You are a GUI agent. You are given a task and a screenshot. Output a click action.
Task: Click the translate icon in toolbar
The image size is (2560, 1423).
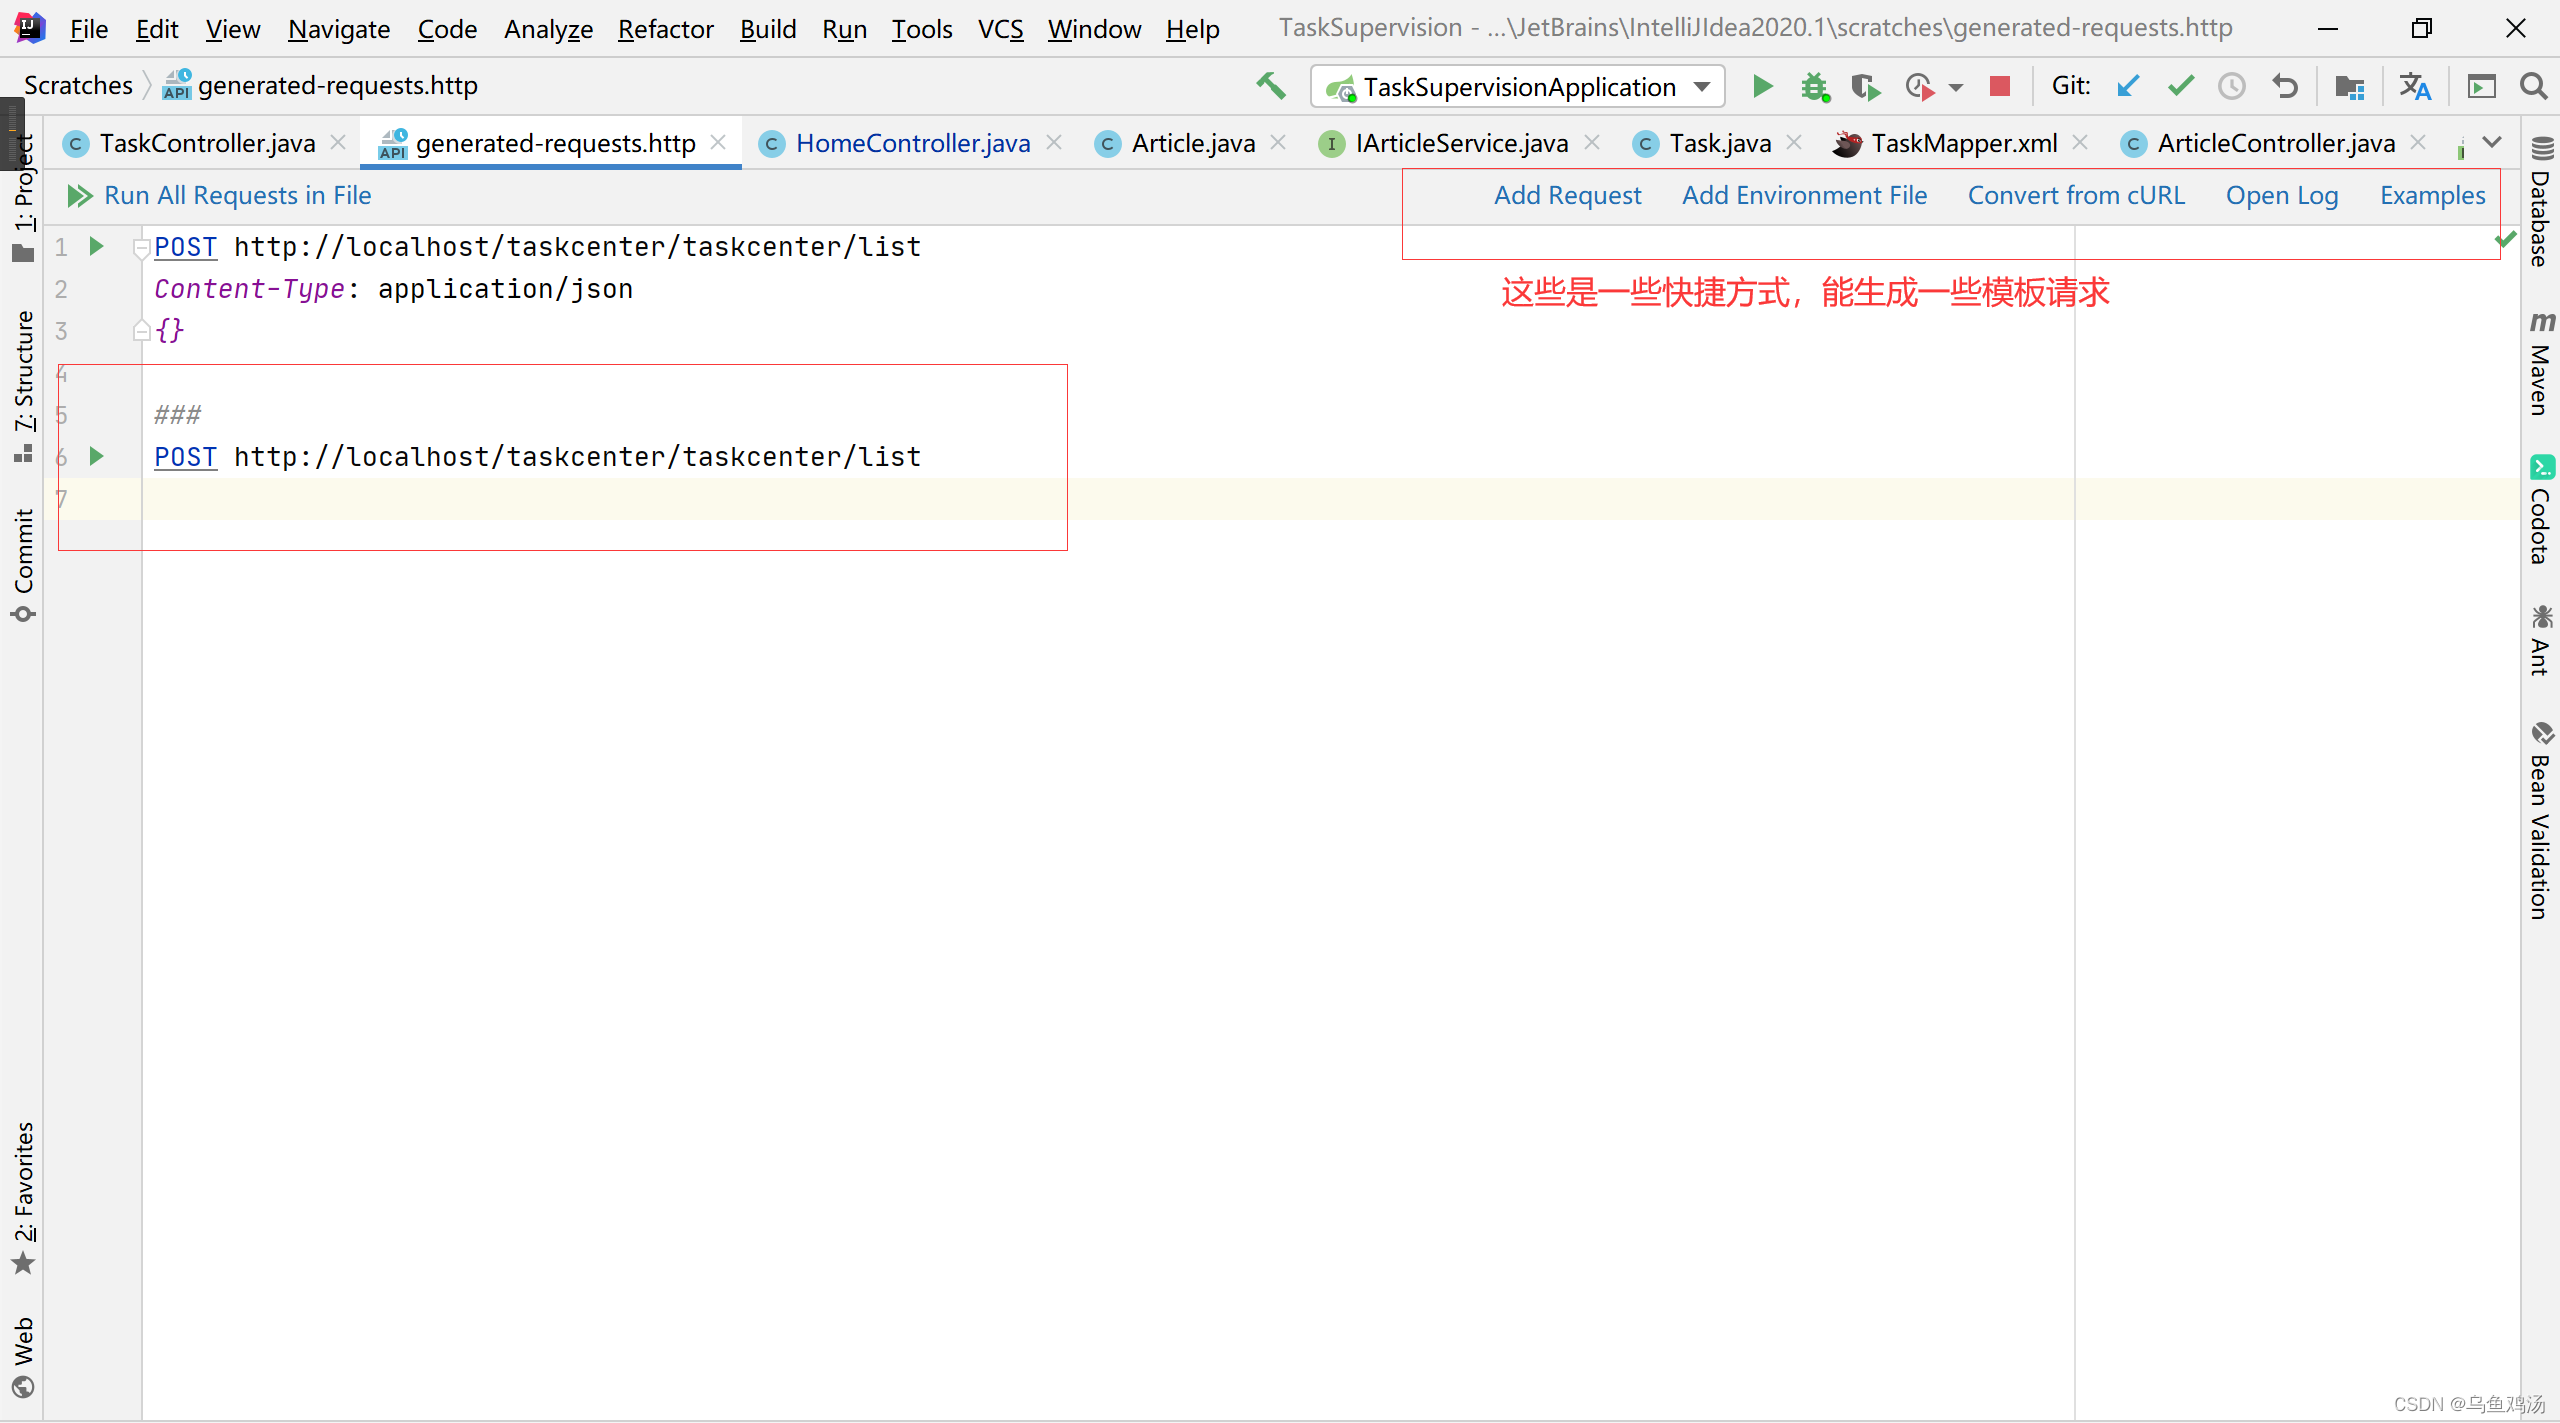2415,86
